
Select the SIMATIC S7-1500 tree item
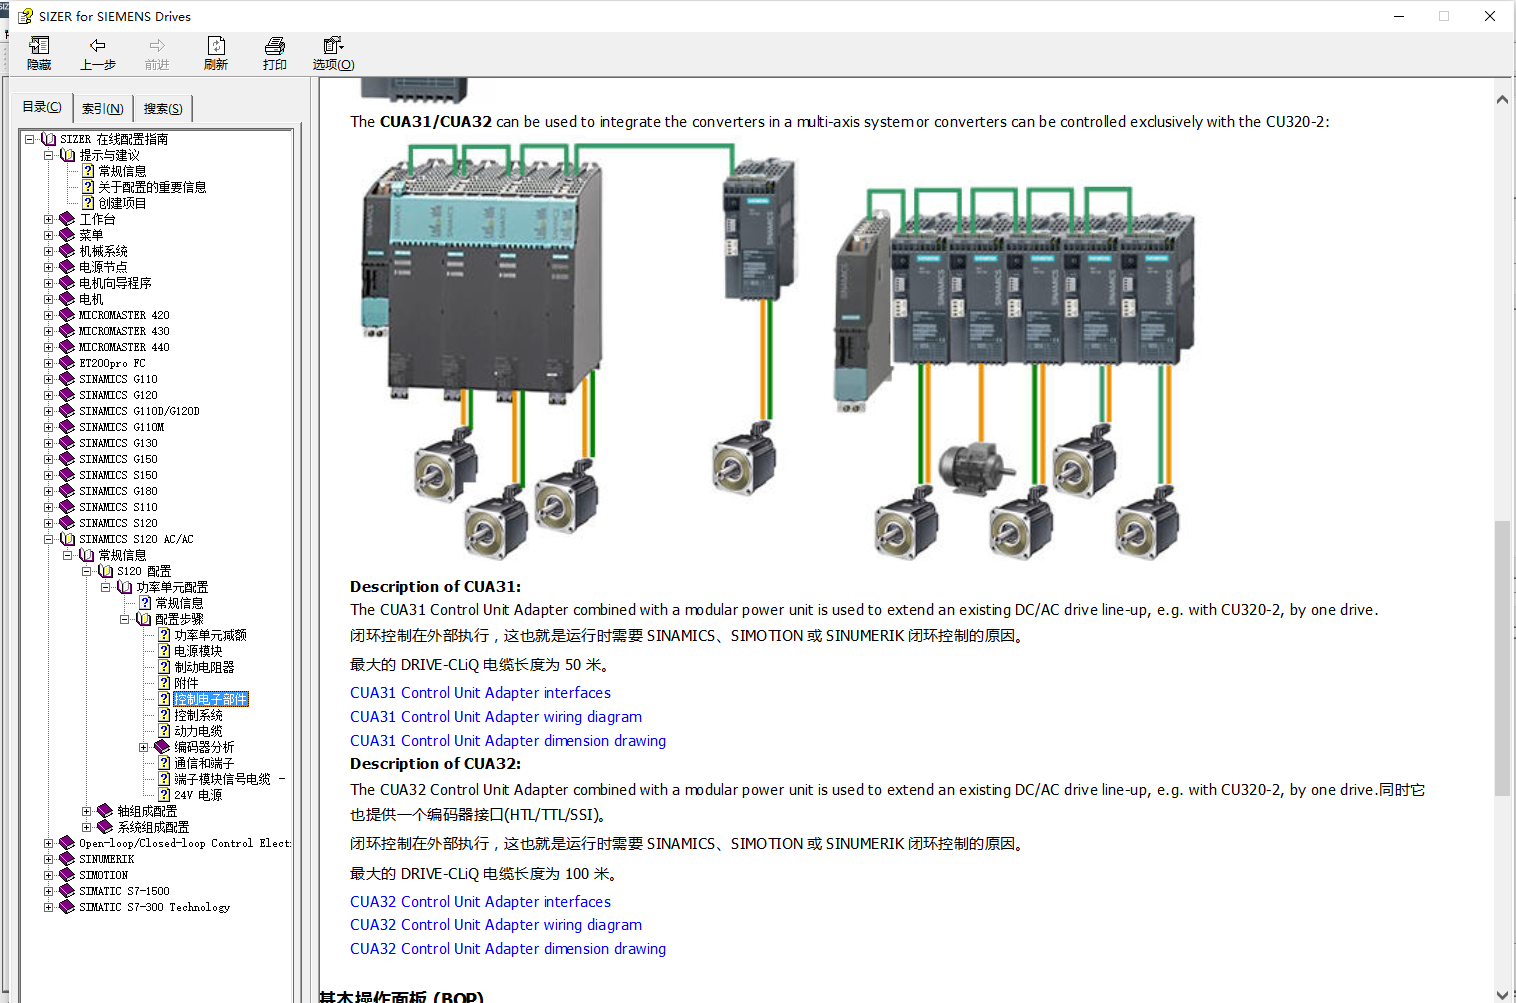click(124, 891)
